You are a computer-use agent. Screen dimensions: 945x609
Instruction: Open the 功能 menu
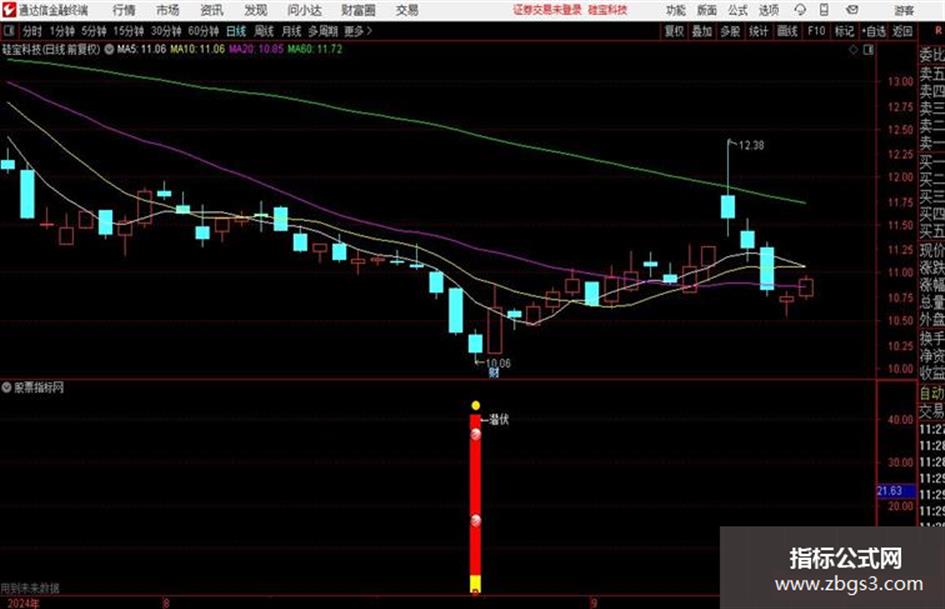(x=676, y=10)
